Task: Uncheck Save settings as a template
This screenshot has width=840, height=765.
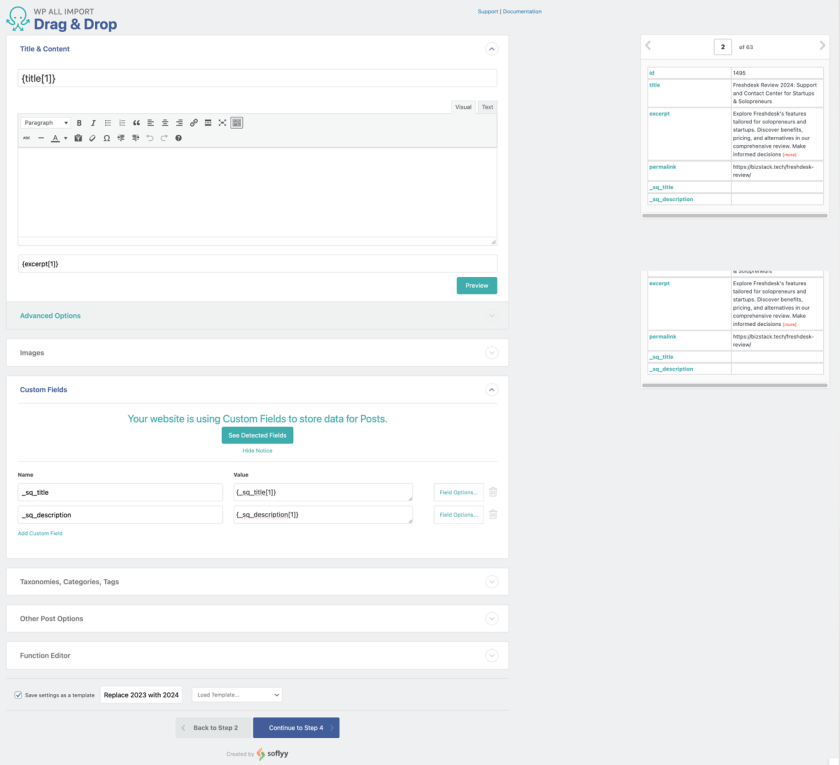Action: [x=18, y=695]
